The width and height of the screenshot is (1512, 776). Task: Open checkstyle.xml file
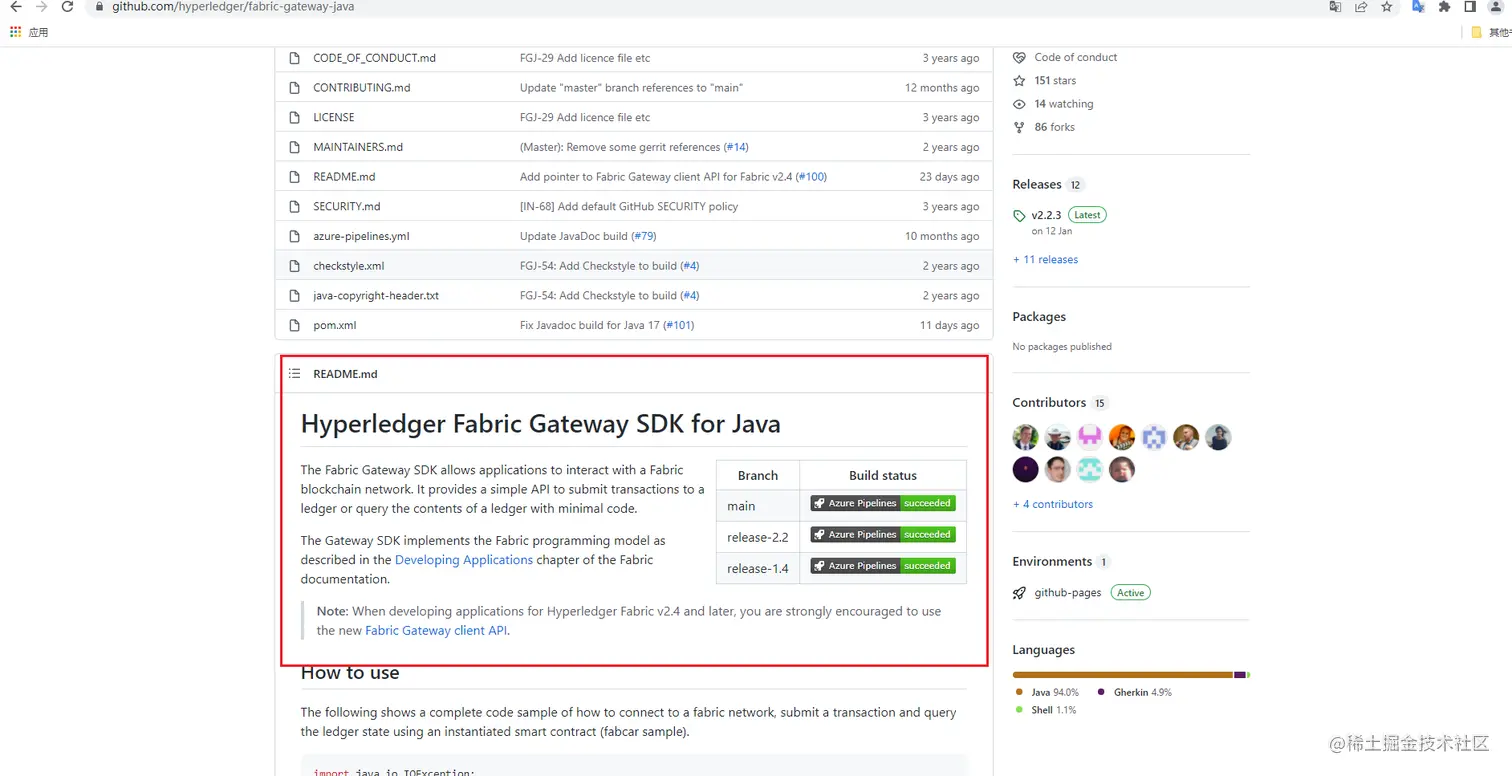pyautogui.click(x=348, y=266)
